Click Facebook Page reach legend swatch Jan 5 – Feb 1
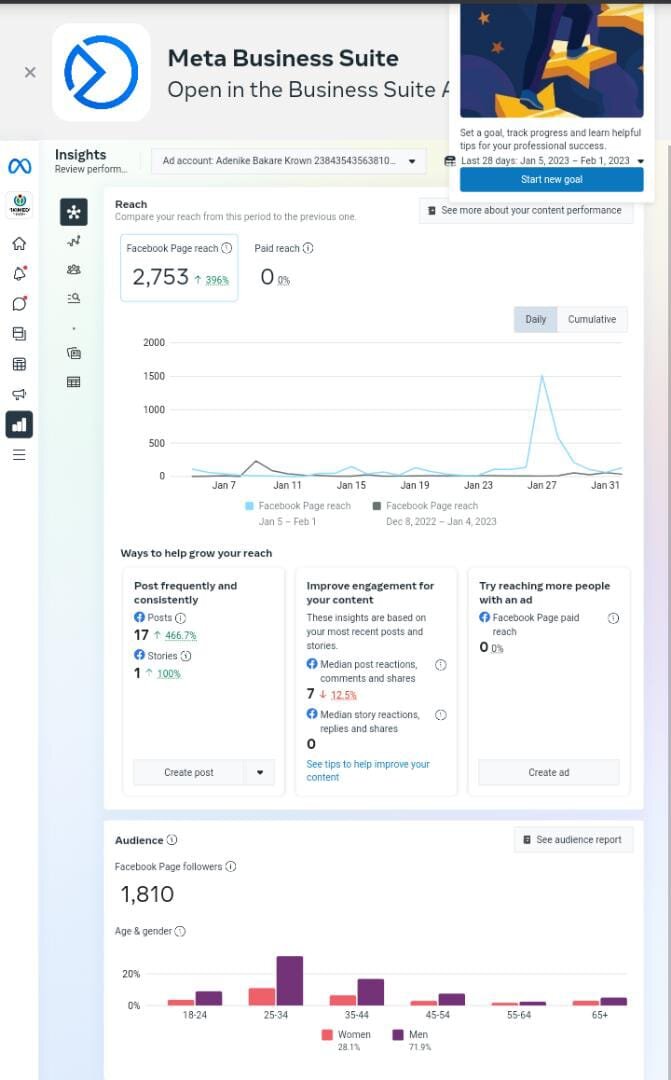 pyautogui.click(x=249, y=506)
